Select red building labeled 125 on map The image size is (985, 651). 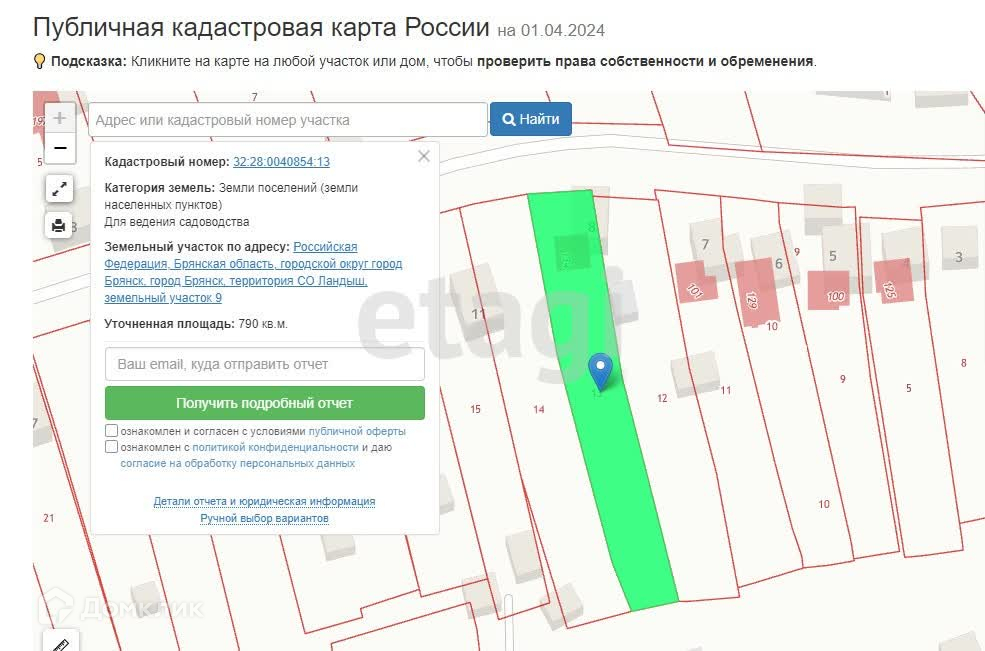(x=894, y=281)
